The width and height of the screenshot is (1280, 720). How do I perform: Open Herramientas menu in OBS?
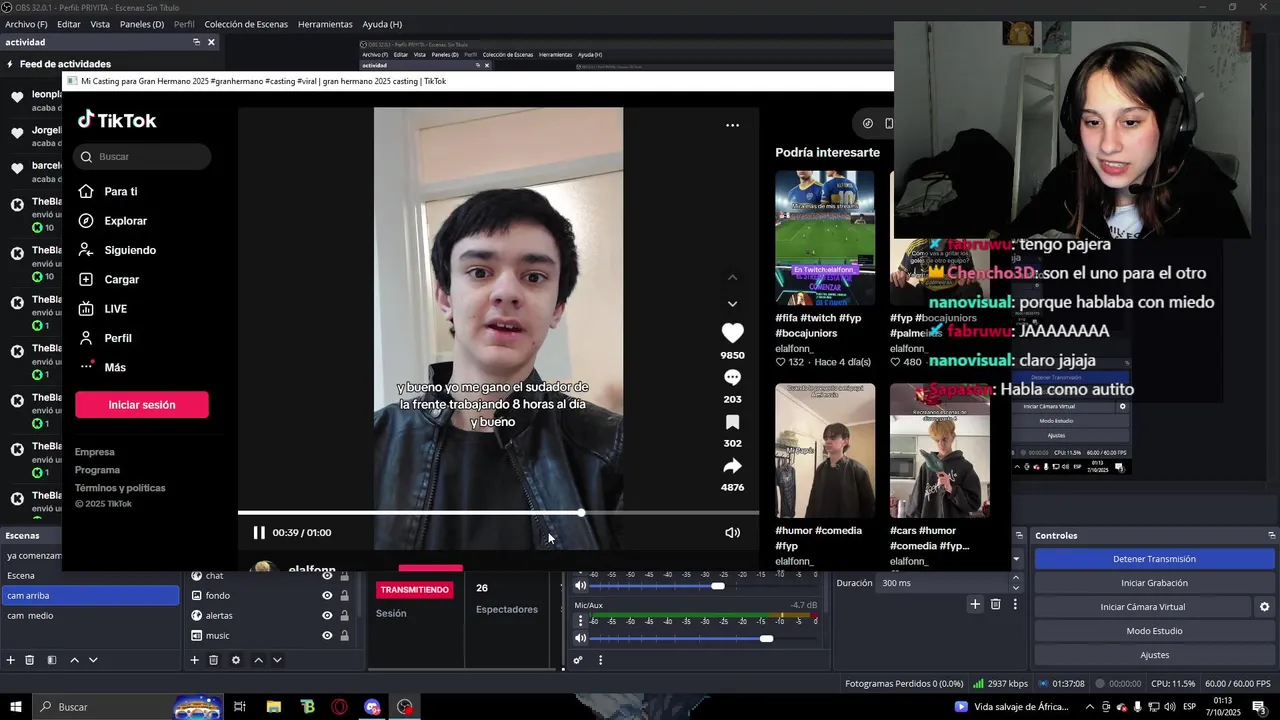pos(325,24)
